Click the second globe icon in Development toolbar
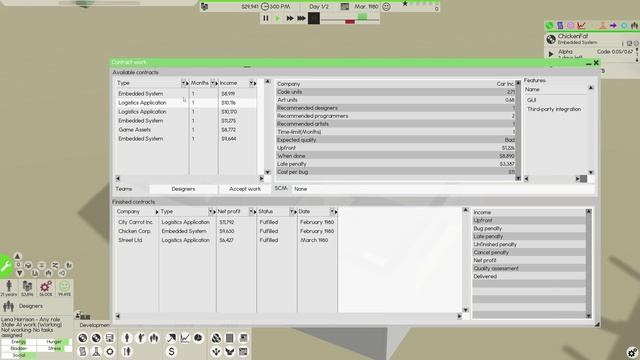Image resolution: width=640 pixels, height=360 pixels. pyautogui.click(x=96, y=338)
